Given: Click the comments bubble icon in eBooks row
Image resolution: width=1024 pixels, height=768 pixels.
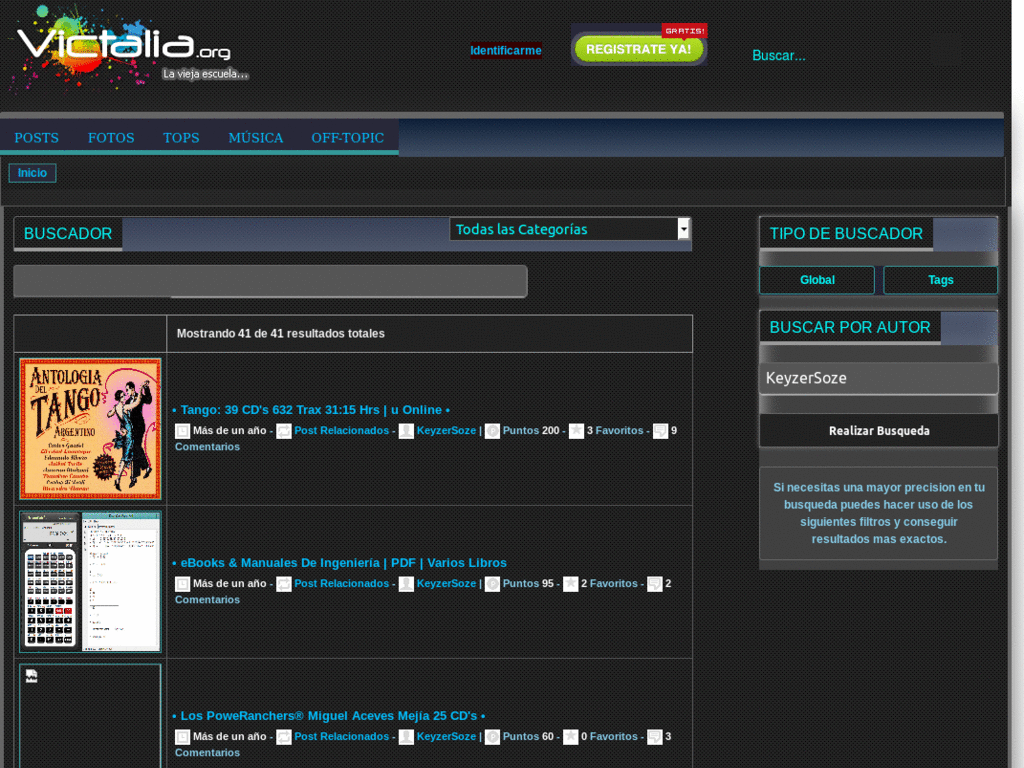Looking at the screenshot, I should tap(654, 584).
